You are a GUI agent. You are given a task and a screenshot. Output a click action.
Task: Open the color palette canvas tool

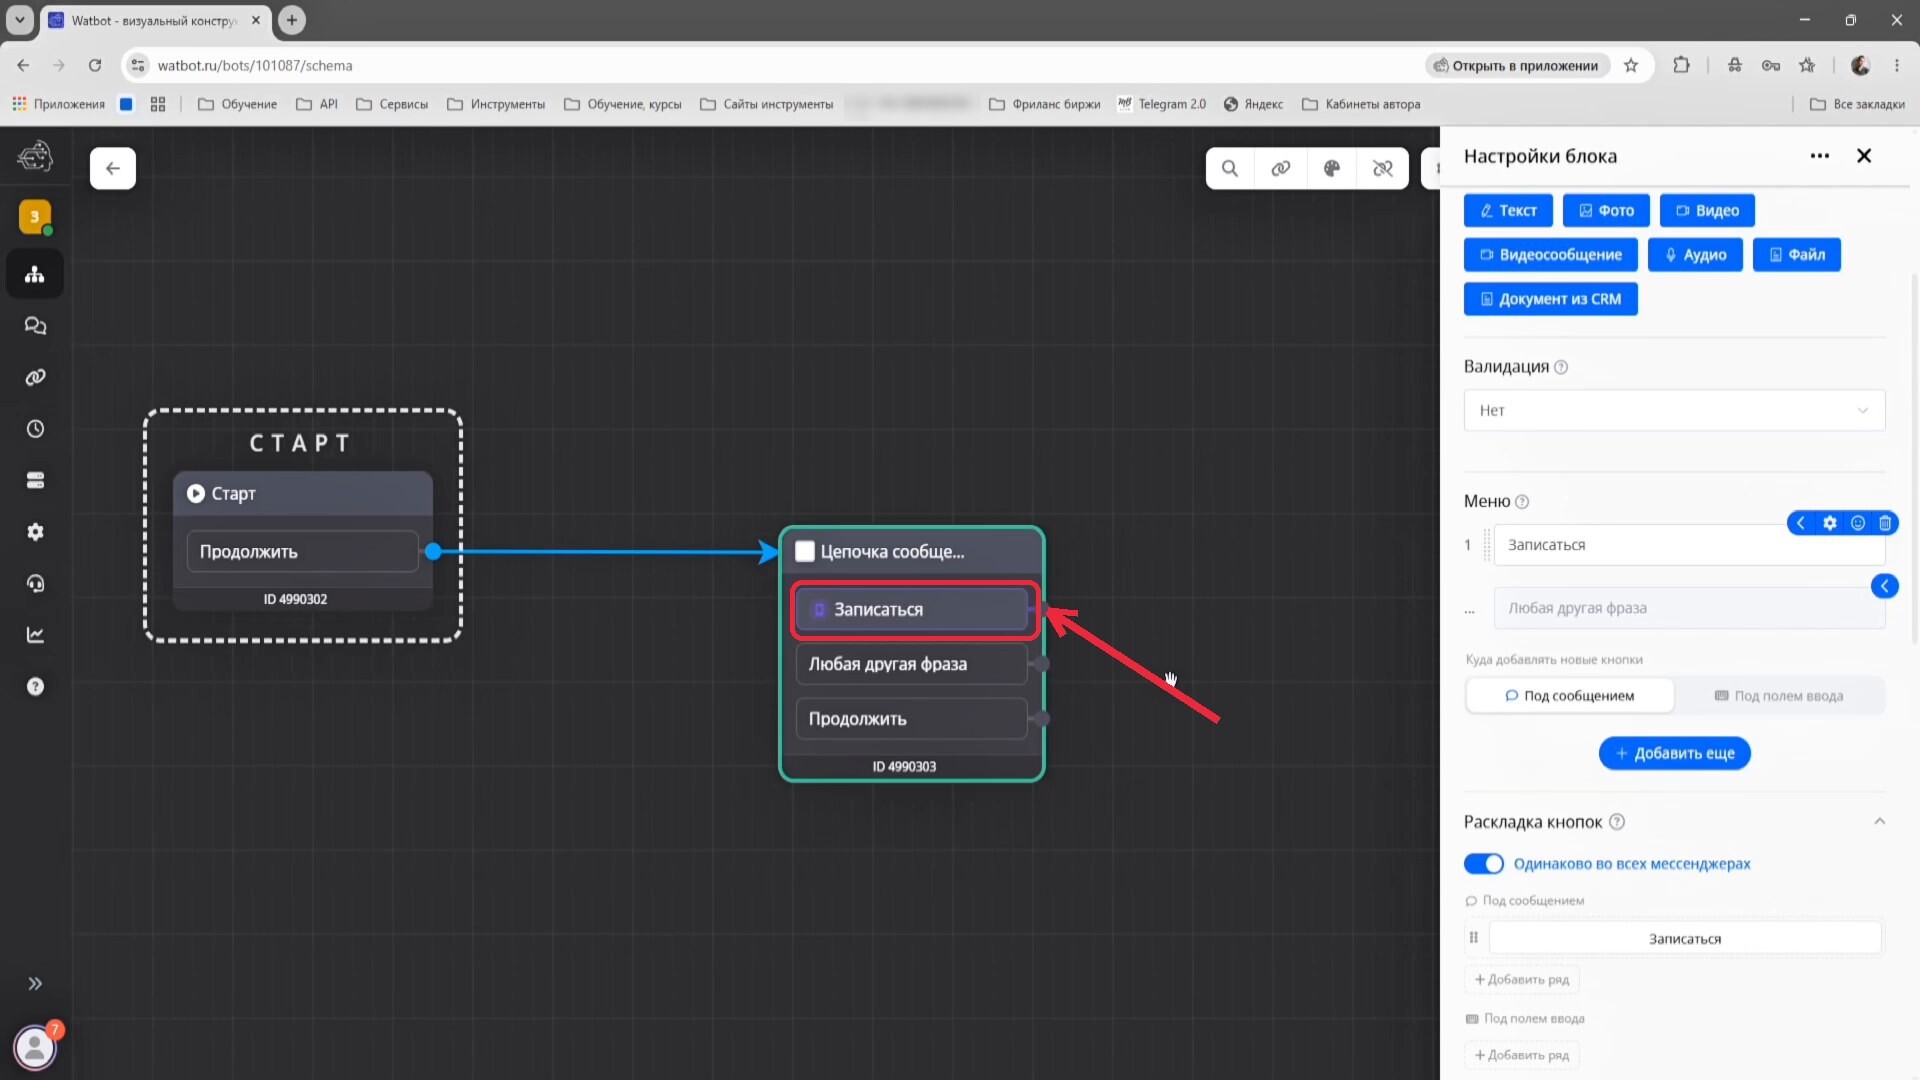[1332, 168]
